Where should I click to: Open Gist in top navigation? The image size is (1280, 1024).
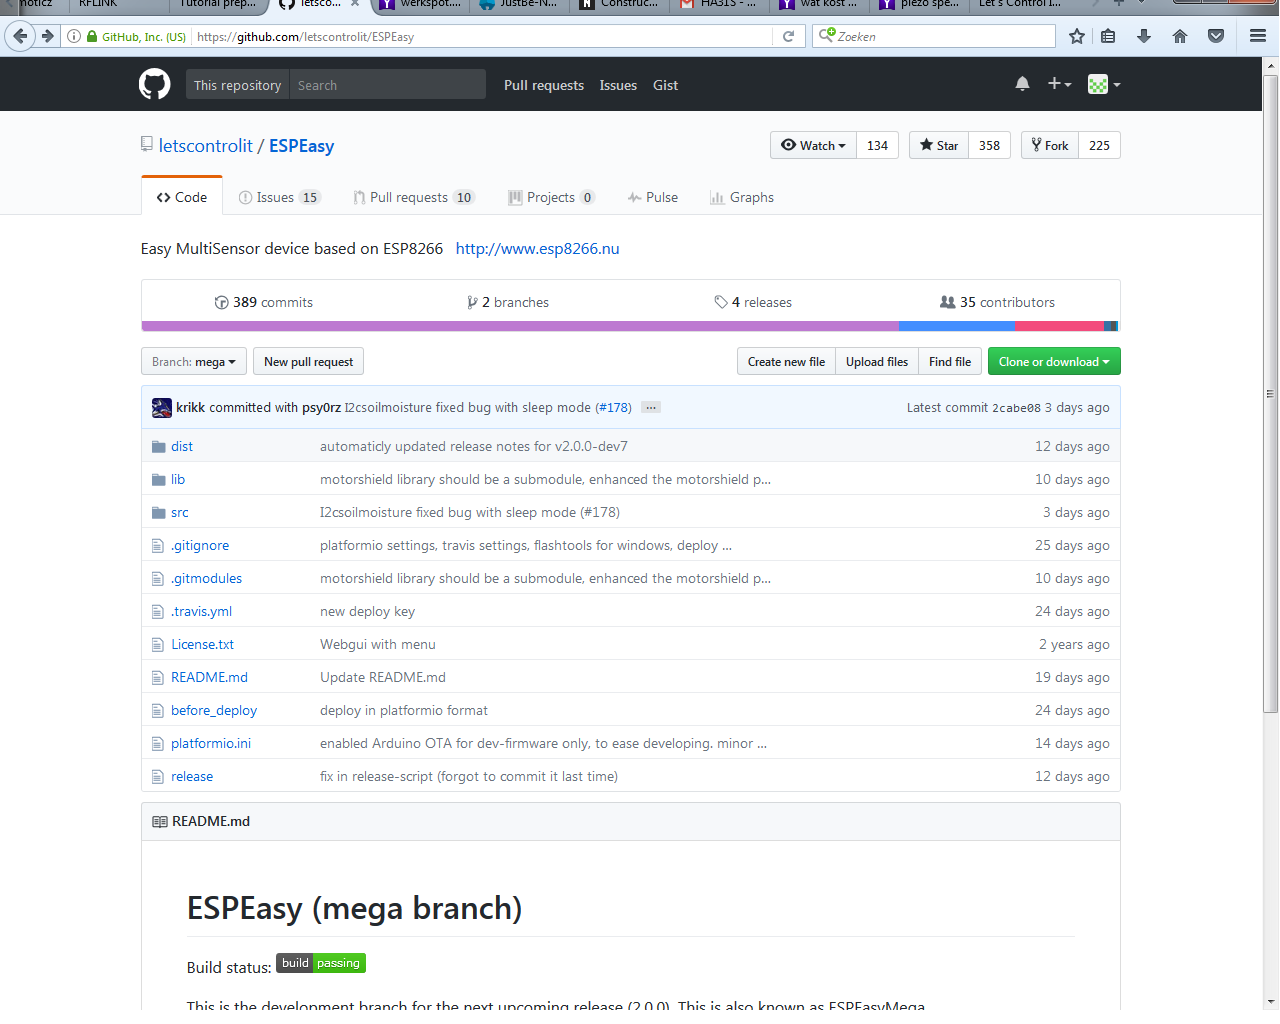pos(665,85)
